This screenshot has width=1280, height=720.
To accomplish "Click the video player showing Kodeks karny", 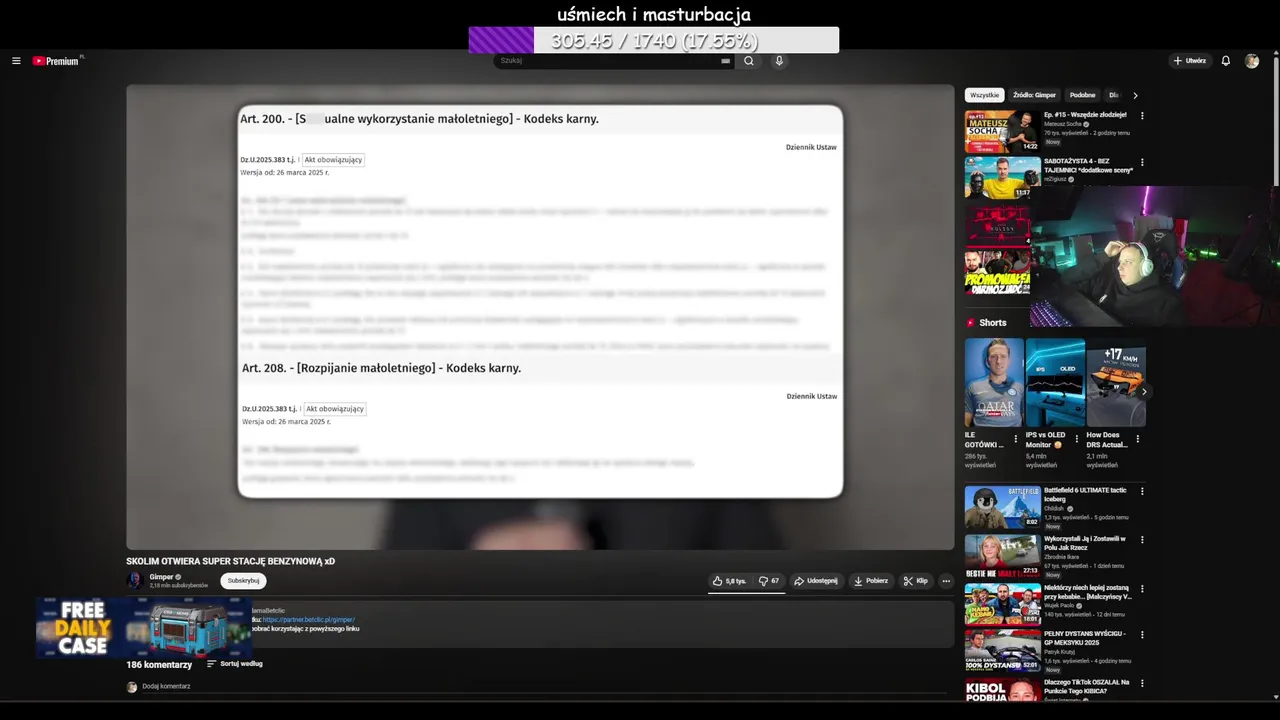I will coord(540,317).
